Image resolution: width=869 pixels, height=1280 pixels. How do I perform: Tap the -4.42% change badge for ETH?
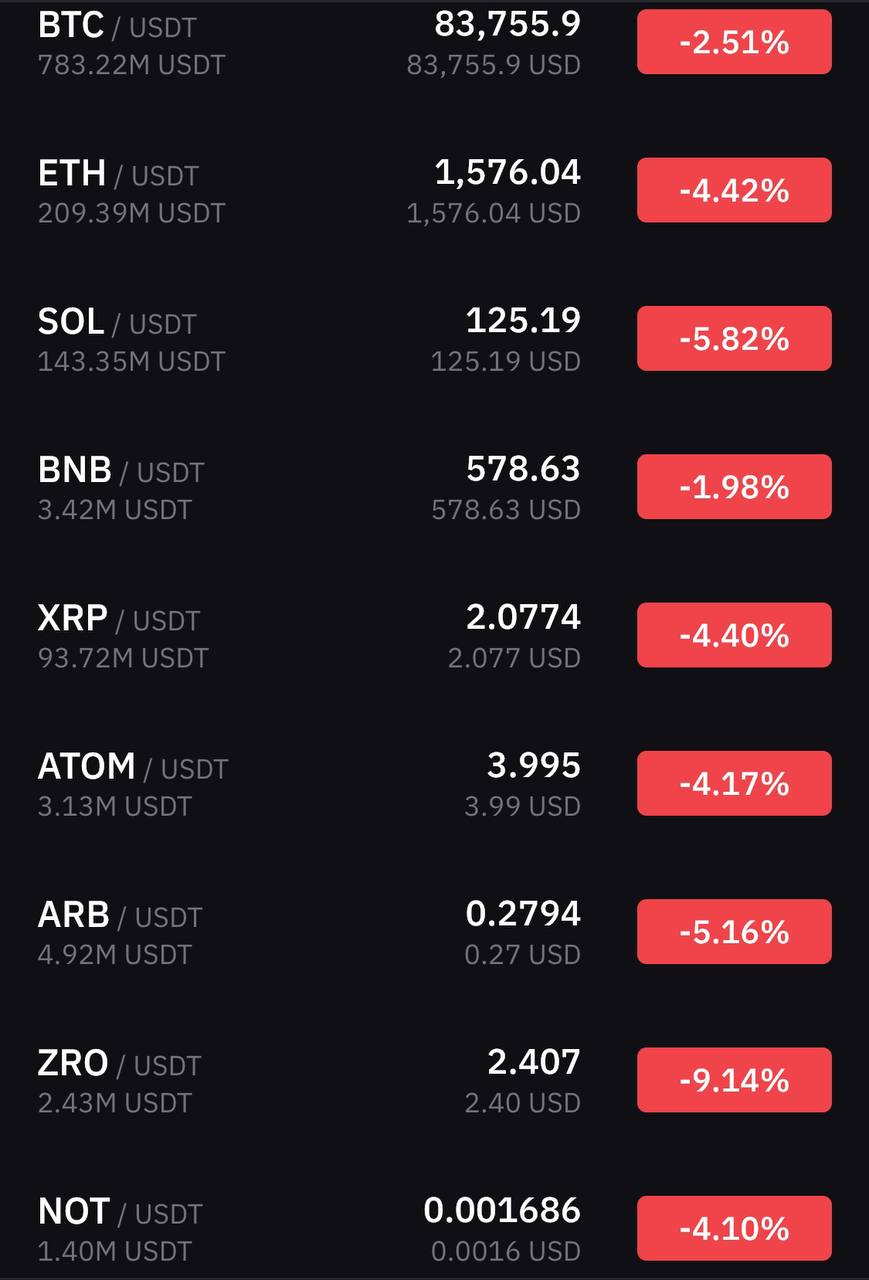[734, 190]
